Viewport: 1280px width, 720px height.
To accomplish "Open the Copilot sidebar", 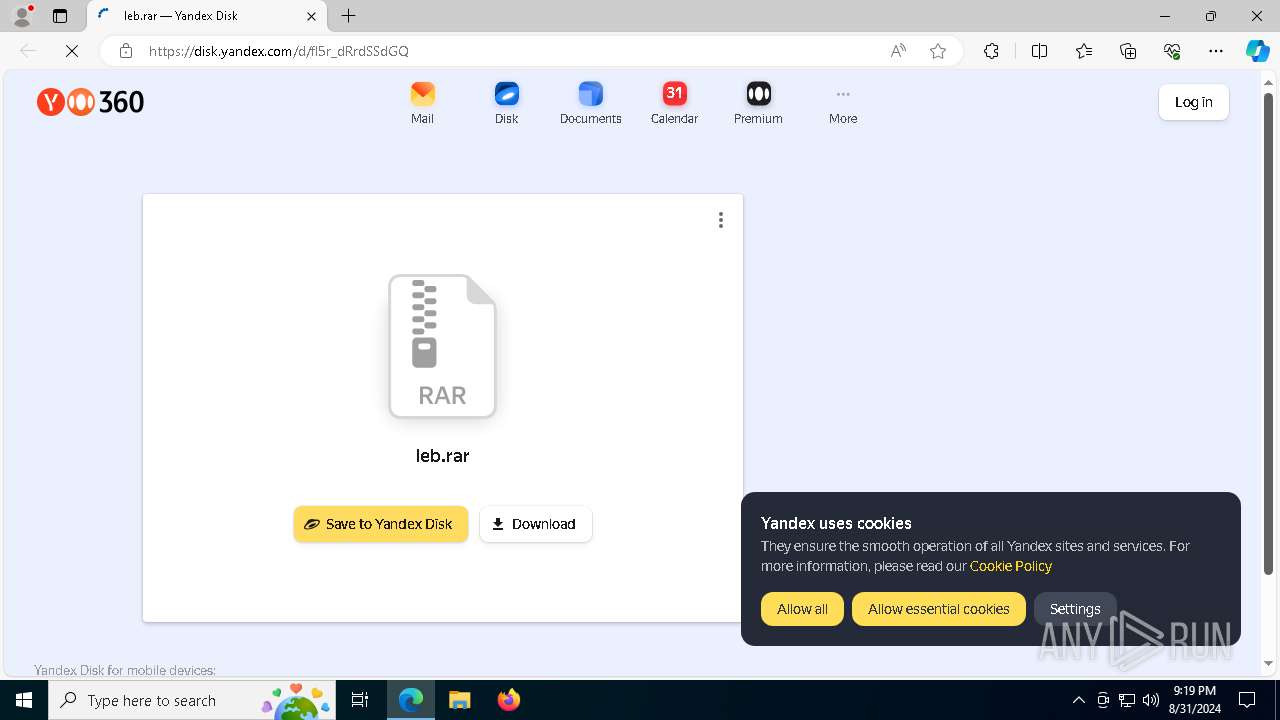I will click(1257, 51).
